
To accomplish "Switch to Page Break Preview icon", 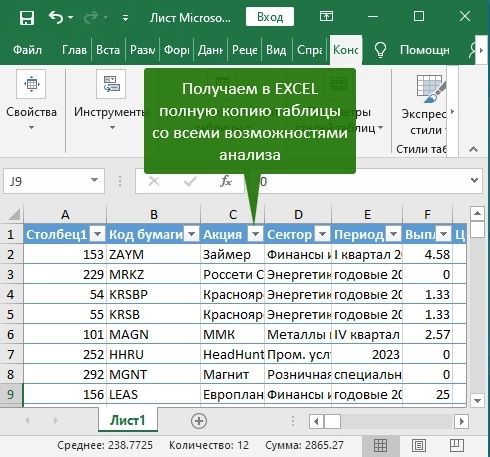I will (457, 445).
